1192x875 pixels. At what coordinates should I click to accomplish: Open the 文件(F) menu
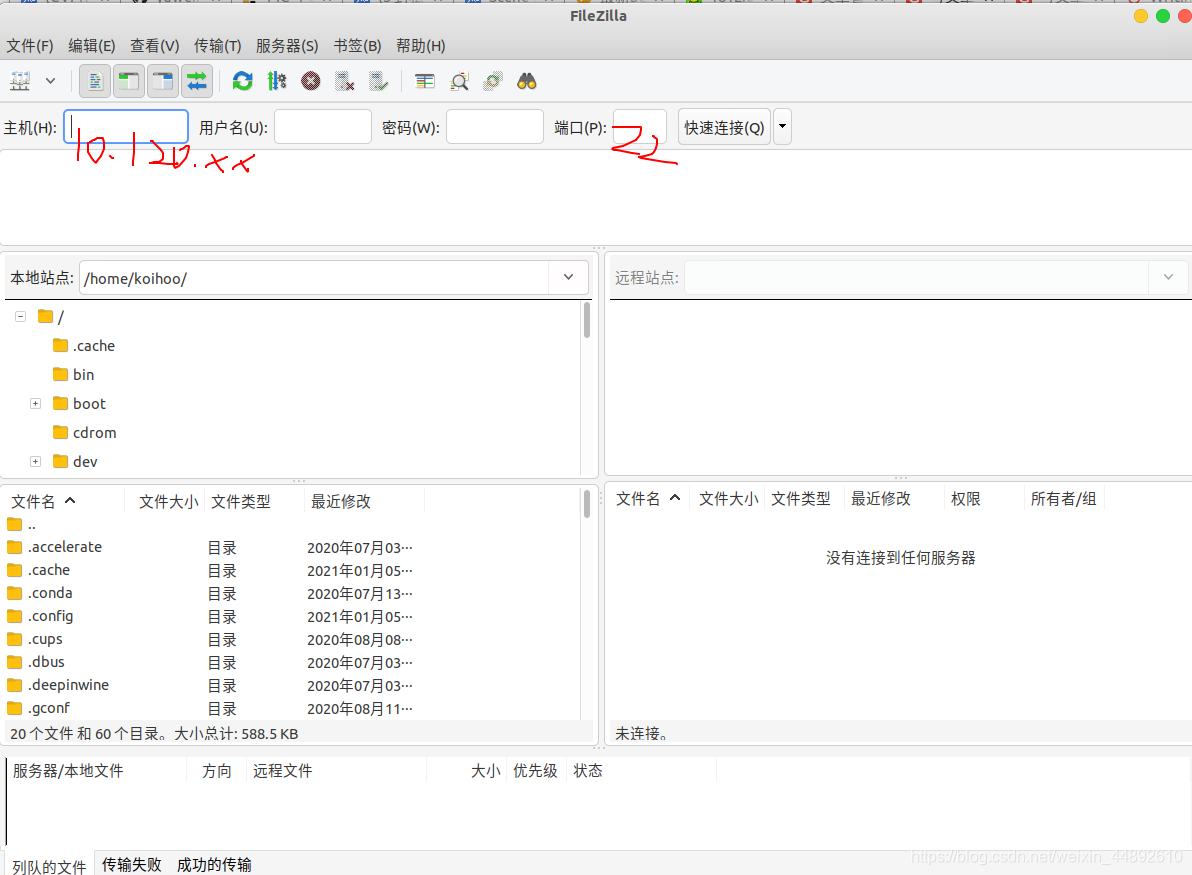pyautogui.click(x=30, y=46)
